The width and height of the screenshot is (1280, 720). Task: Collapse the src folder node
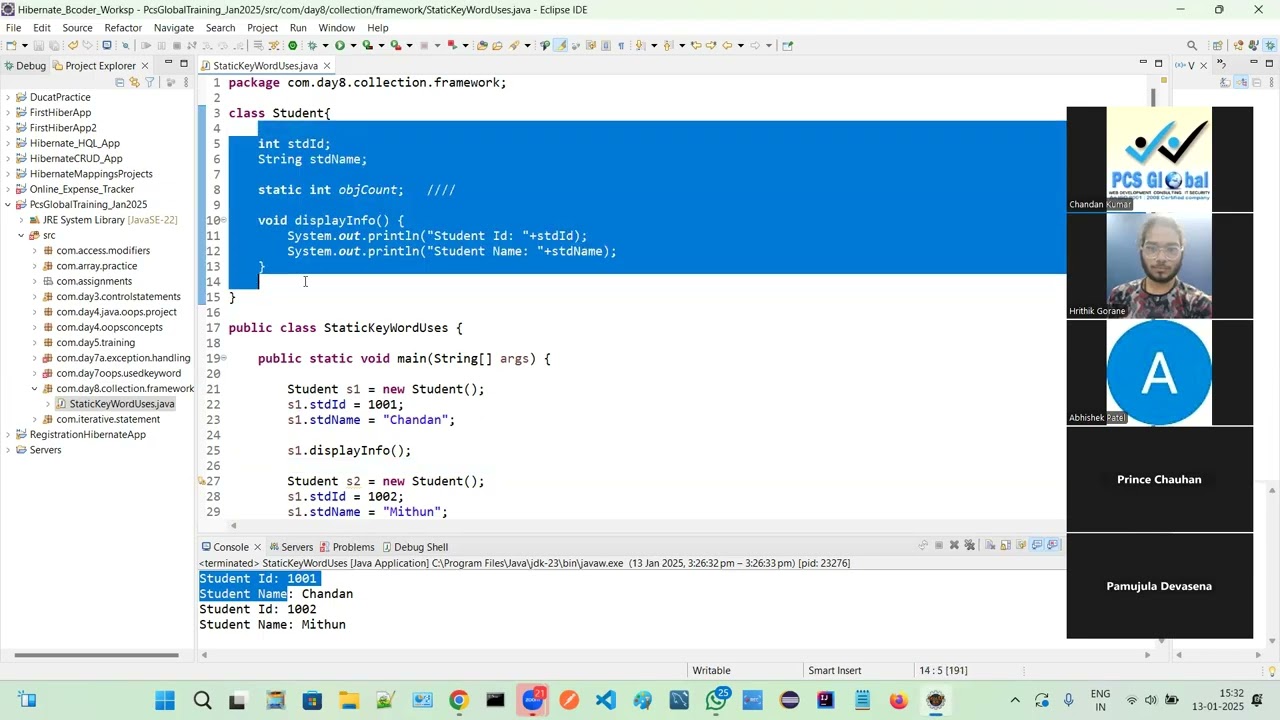coord(21,236)
